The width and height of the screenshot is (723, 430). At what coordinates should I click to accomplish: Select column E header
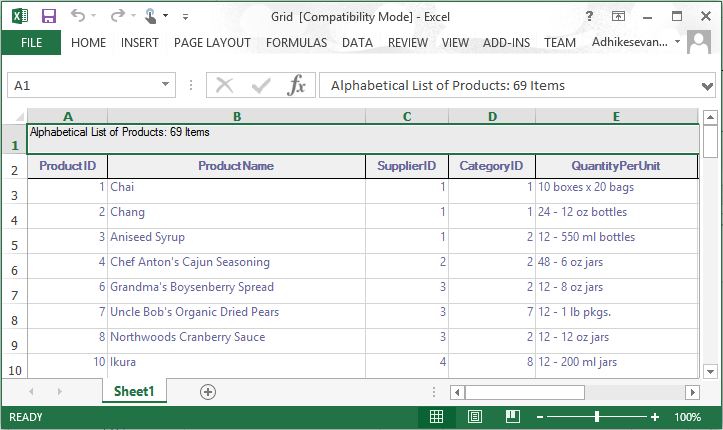616,116
